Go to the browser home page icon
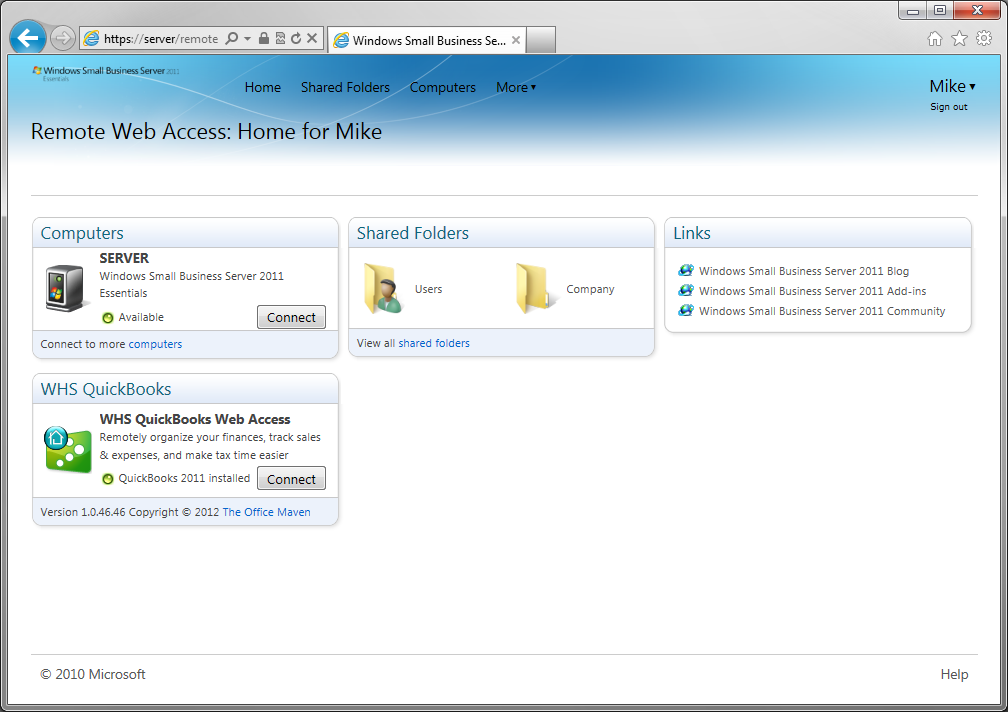The height and width of the screenshot is (712, 1008). [x=935, y=39]
